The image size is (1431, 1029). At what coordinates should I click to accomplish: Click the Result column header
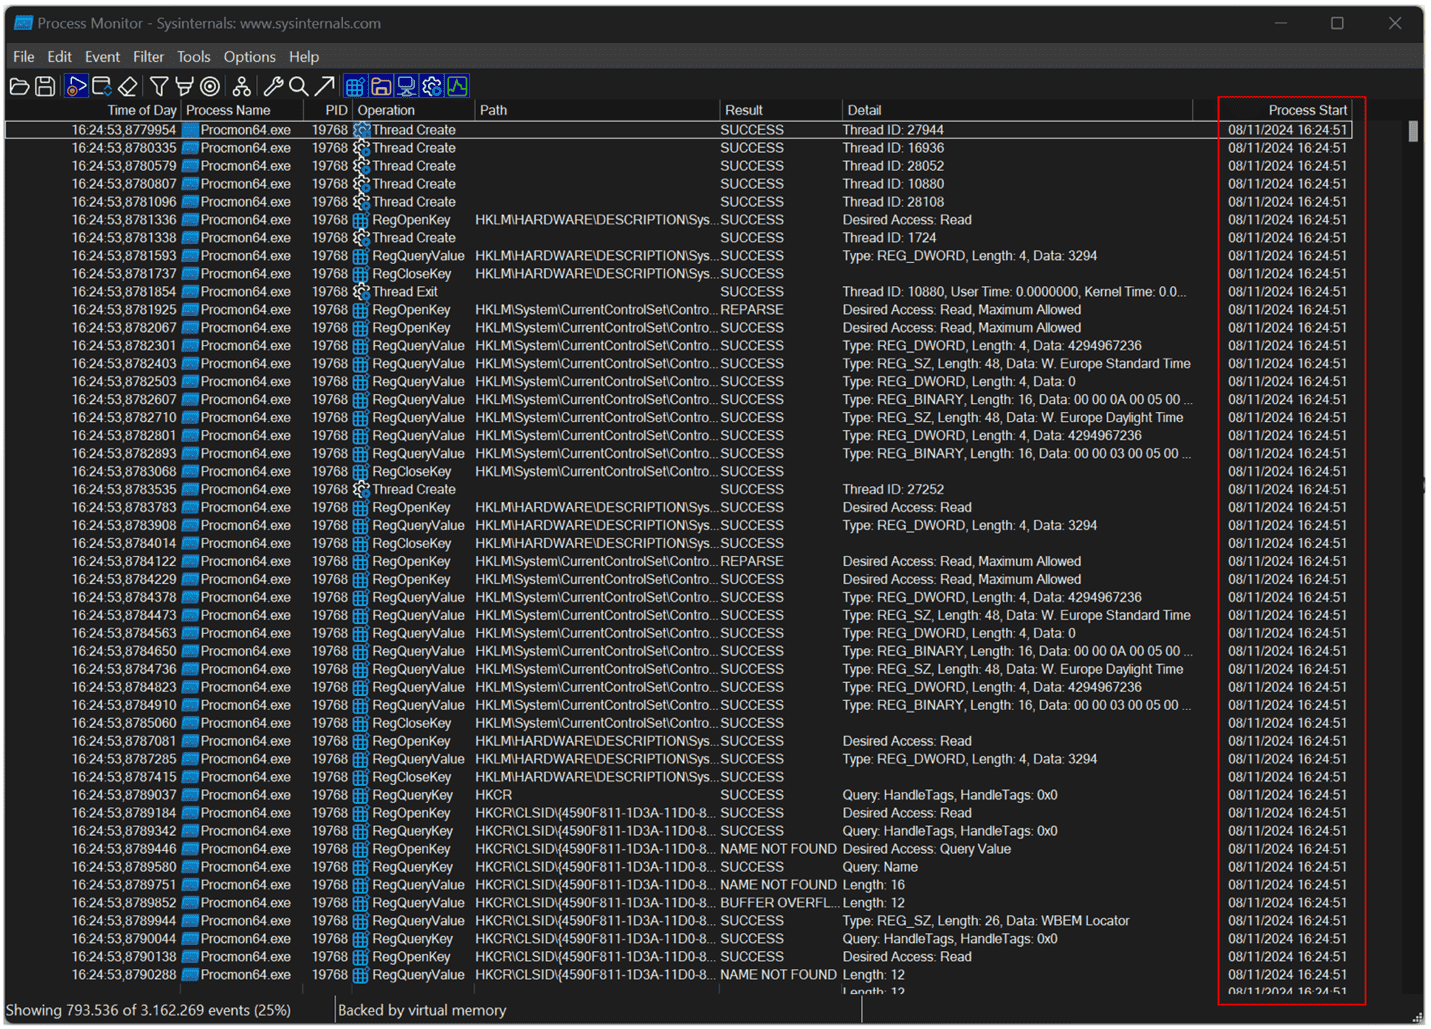click(x=780, y=110)
